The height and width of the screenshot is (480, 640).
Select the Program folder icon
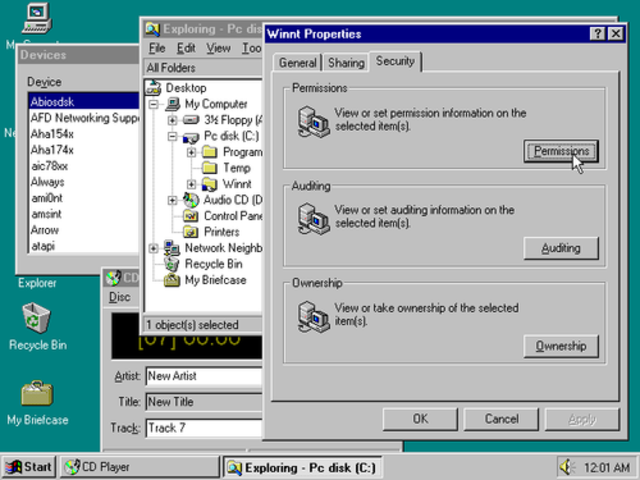(210, 152)
